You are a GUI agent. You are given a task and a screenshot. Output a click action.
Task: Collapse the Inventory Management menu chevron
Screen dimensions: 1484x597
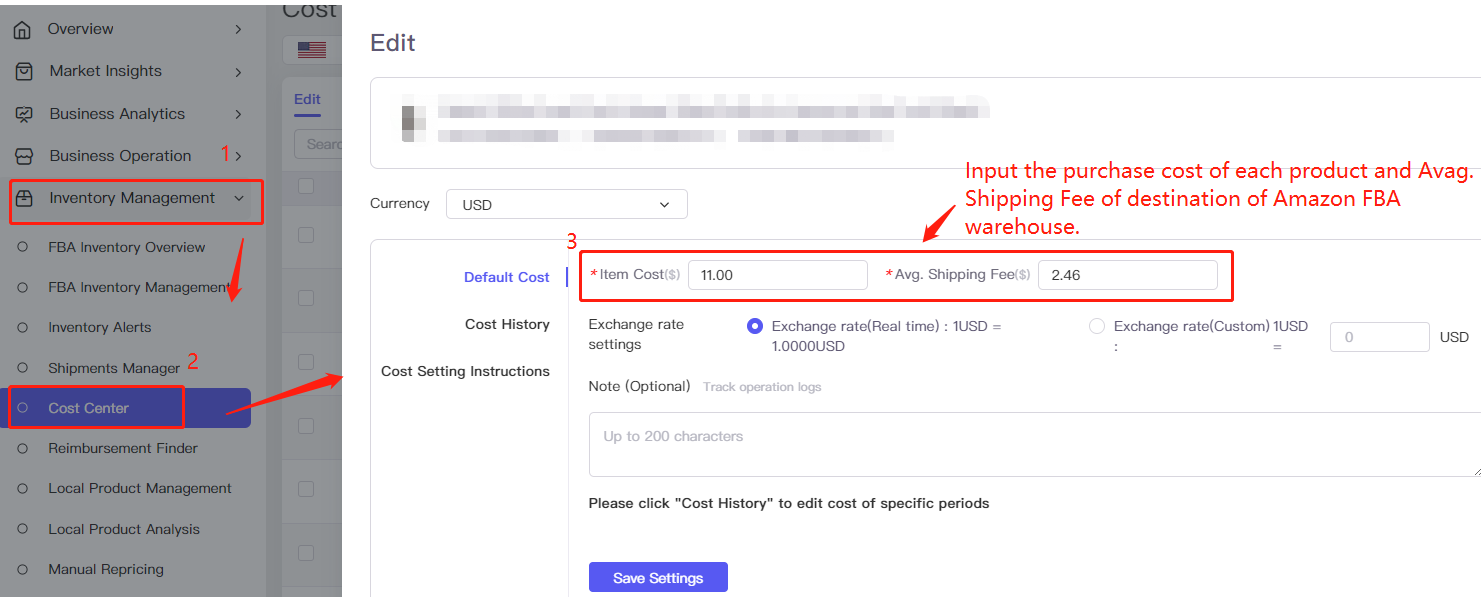point(239,198)
